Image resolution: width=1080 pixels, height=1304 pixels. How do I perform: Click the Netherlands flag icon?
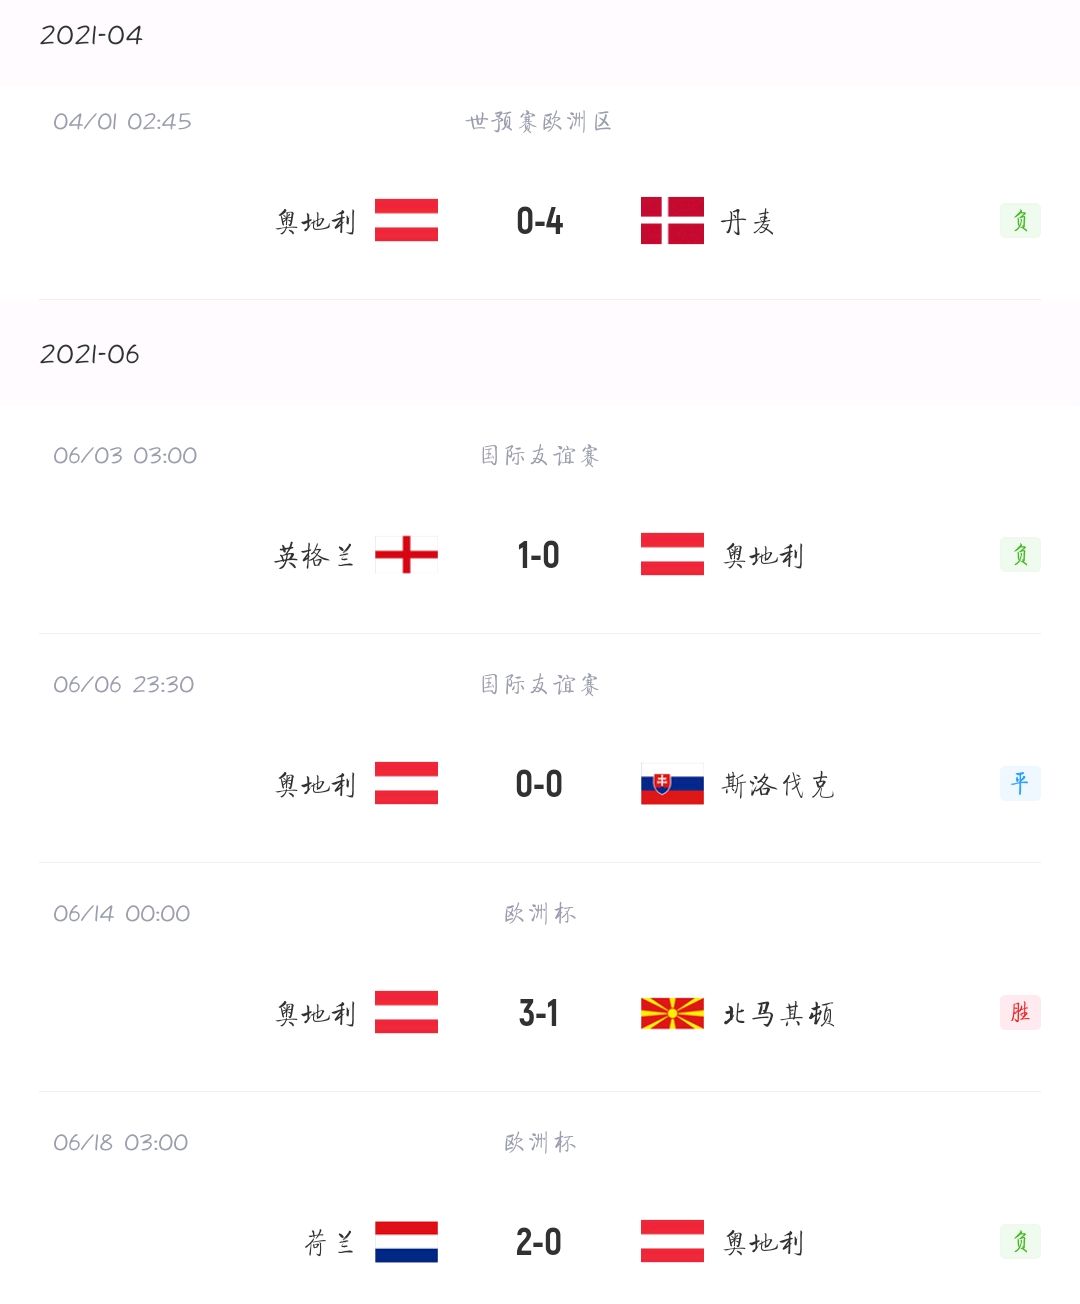tap(406, 1242)
